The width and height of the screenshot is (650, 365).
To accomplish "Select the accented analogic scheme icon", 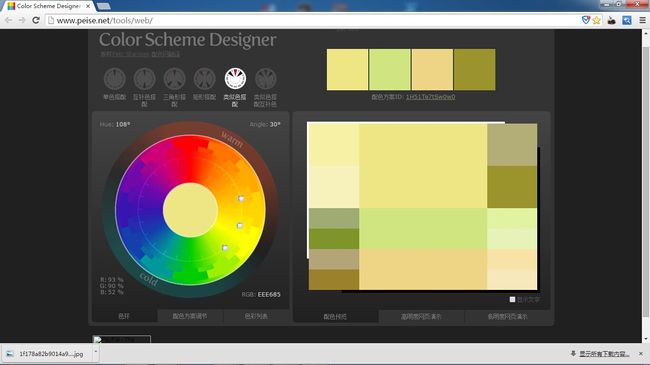I will coord(265,79).
